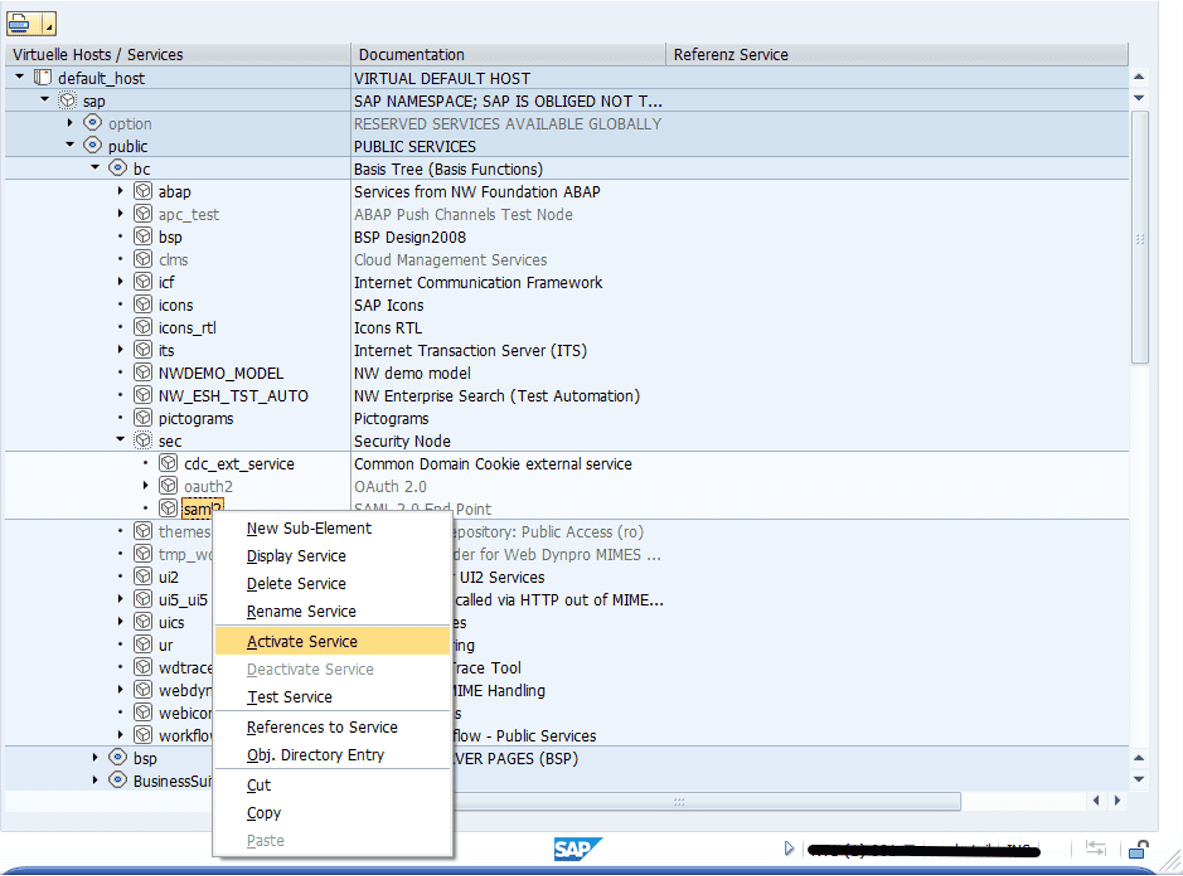
Task: Click the Virtuelle Hosts / Services column header
Action: coord(178,54)
